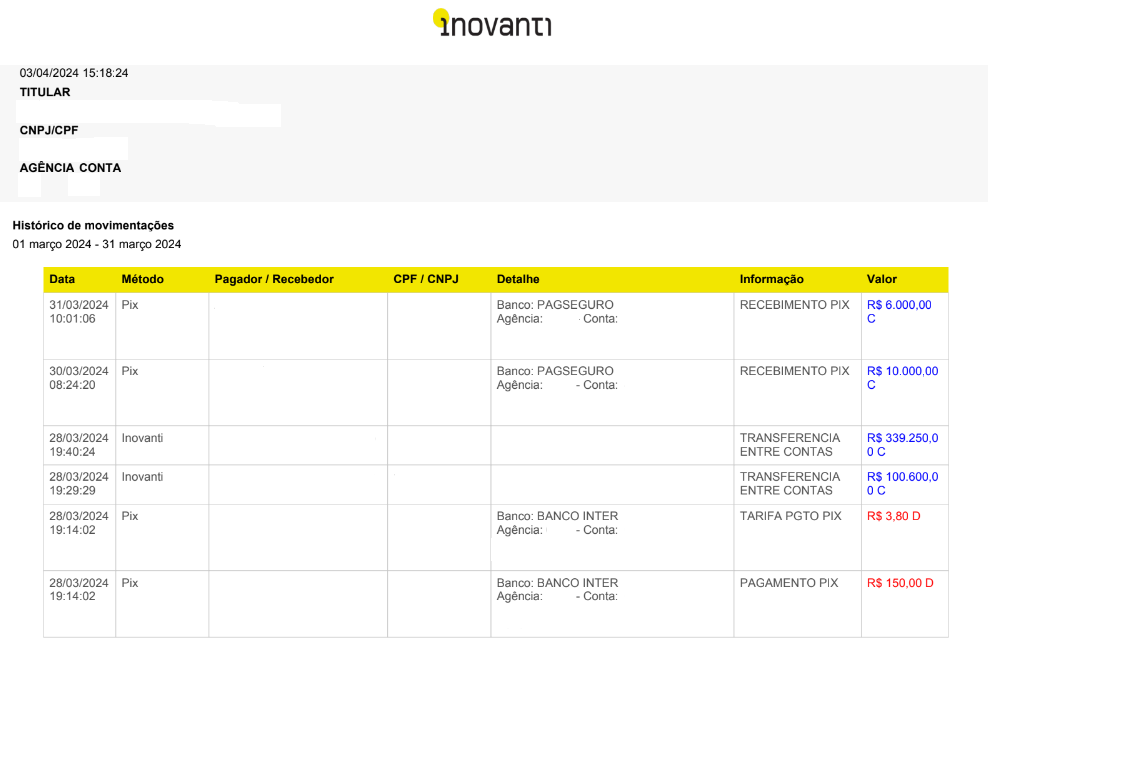The image size is (1132, 759).
Task: Click the Informação column header
Action: [771, 279]
